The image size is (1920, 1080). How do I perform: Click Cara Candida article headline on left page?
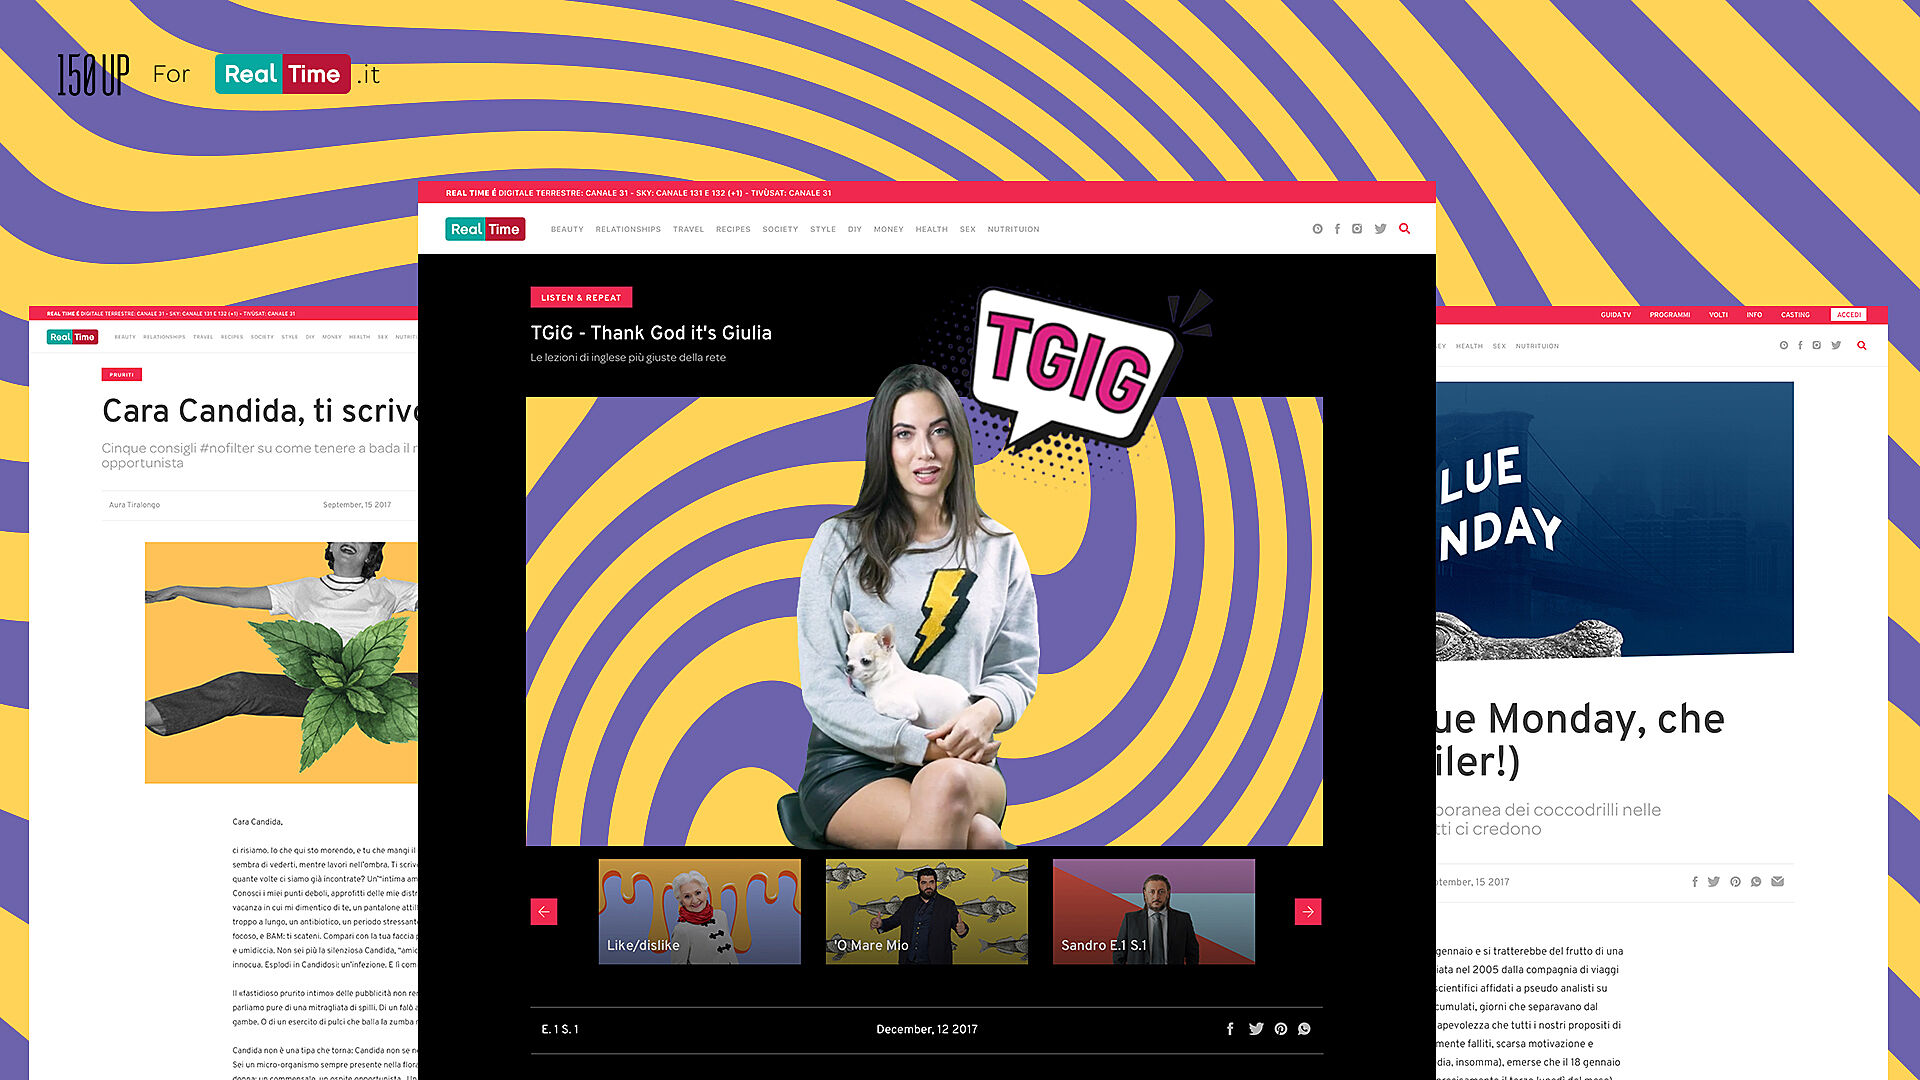[x=260, y=411]
